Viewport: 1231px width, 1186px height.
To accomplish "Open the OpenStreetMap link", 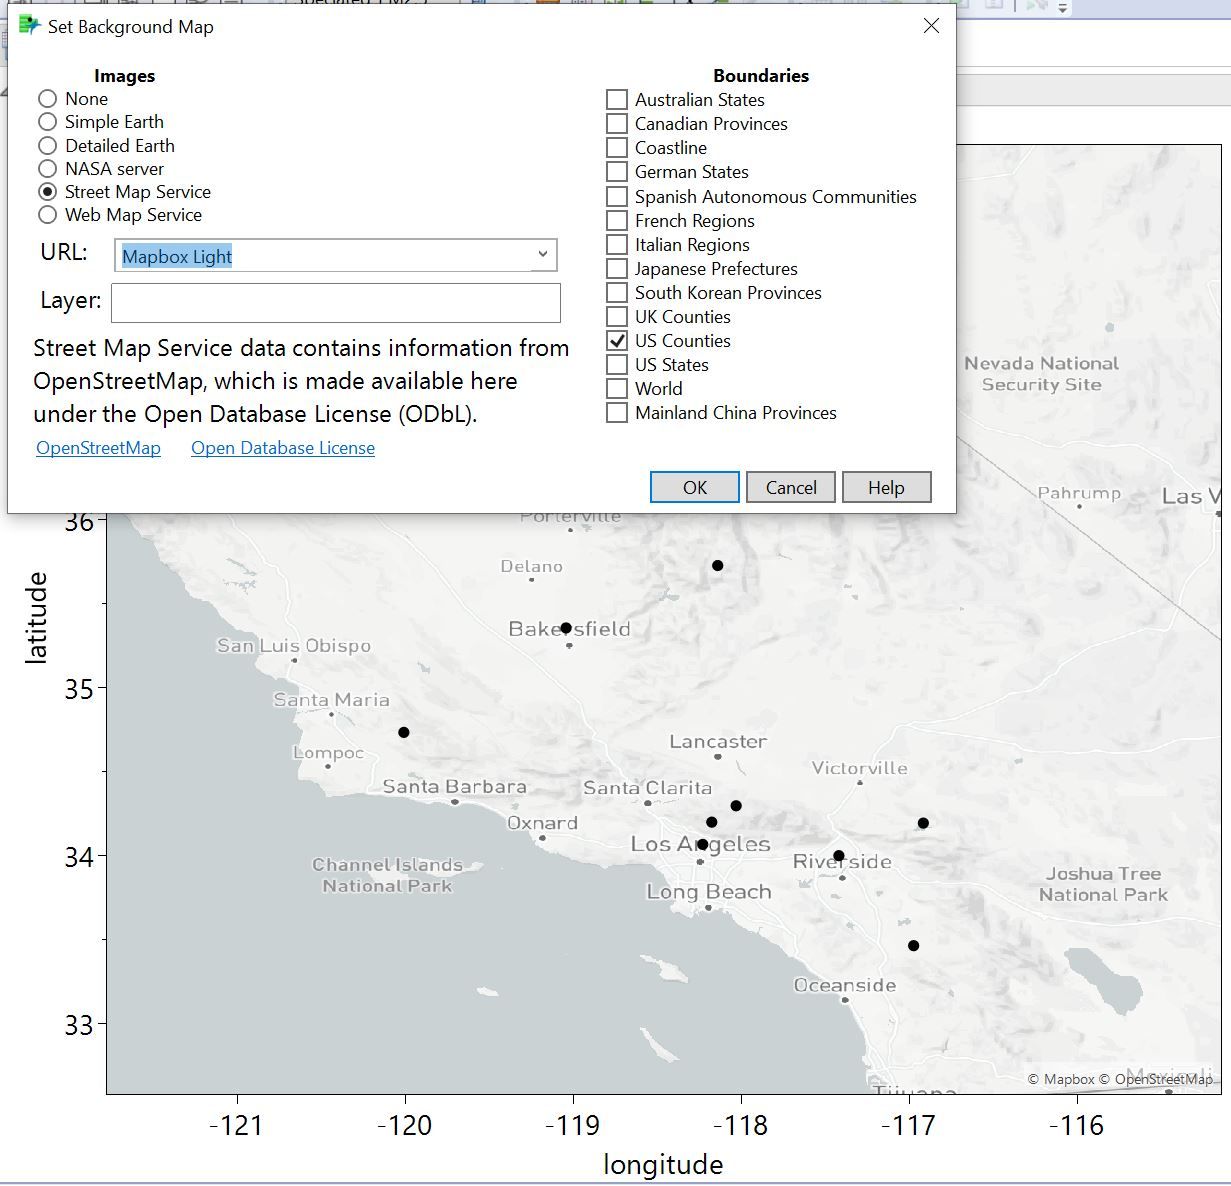I will [98, 448].
